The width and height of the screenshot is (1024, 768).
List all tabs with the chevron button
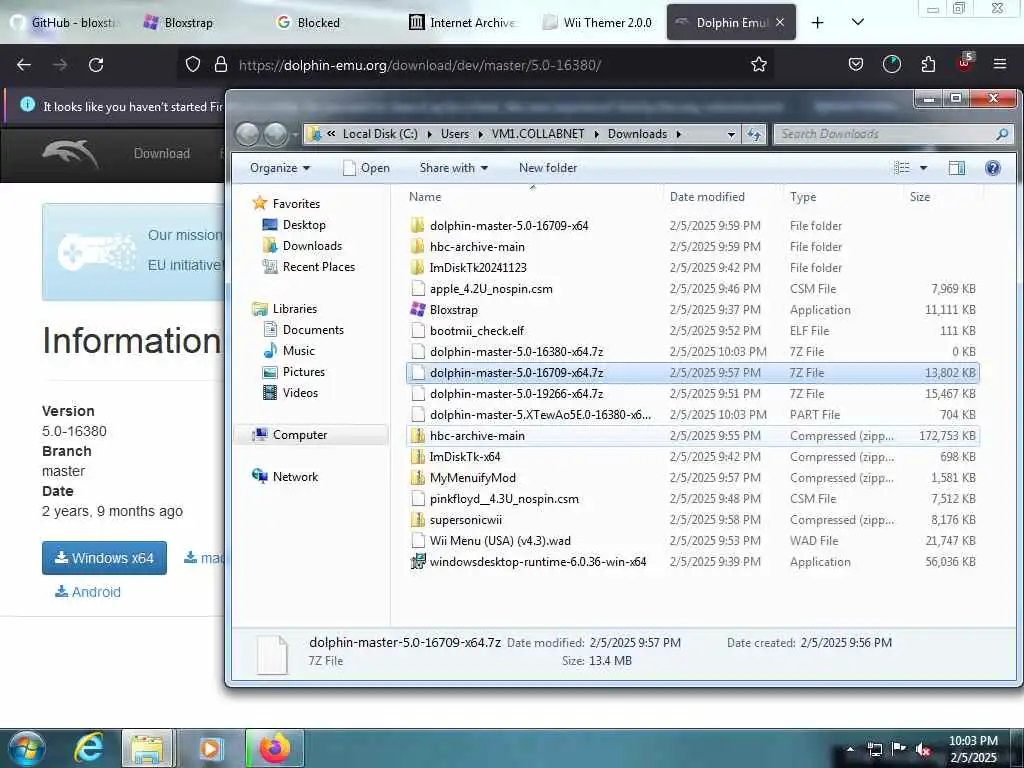pyautogui.click(x=857, y=22)
